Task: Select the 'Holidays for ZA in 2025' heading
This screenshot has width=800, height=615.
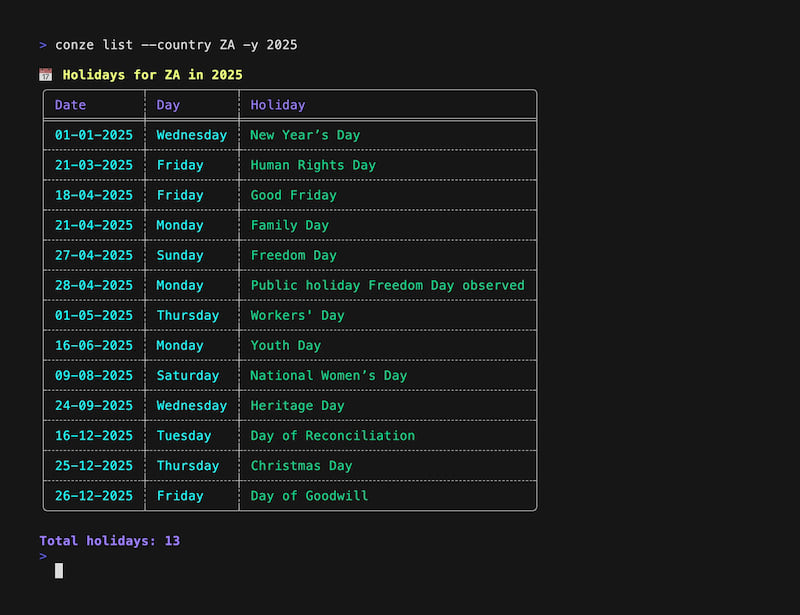Action: [x=152, y=75]
